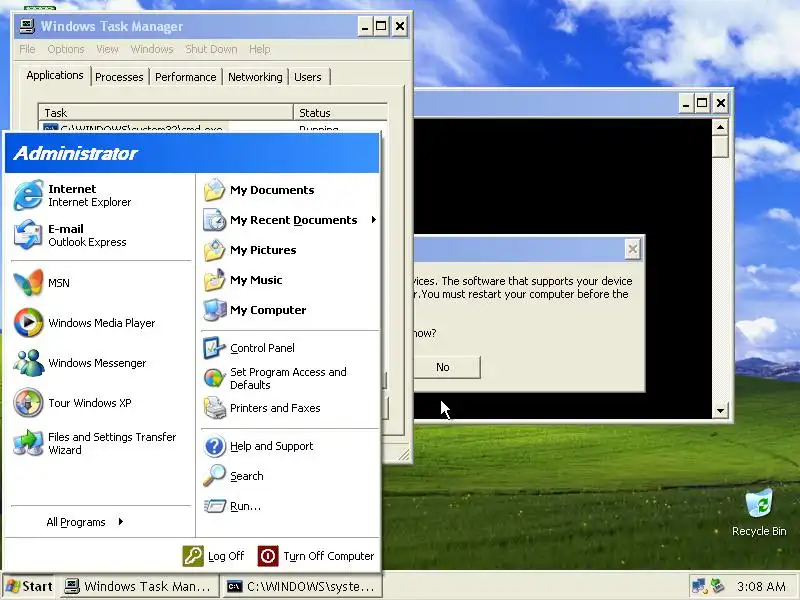This screenshot has height=600, width=800.
Task: Select C:\WINDOWS\system32 cmd taskbar button
Action: click(303, 587)
